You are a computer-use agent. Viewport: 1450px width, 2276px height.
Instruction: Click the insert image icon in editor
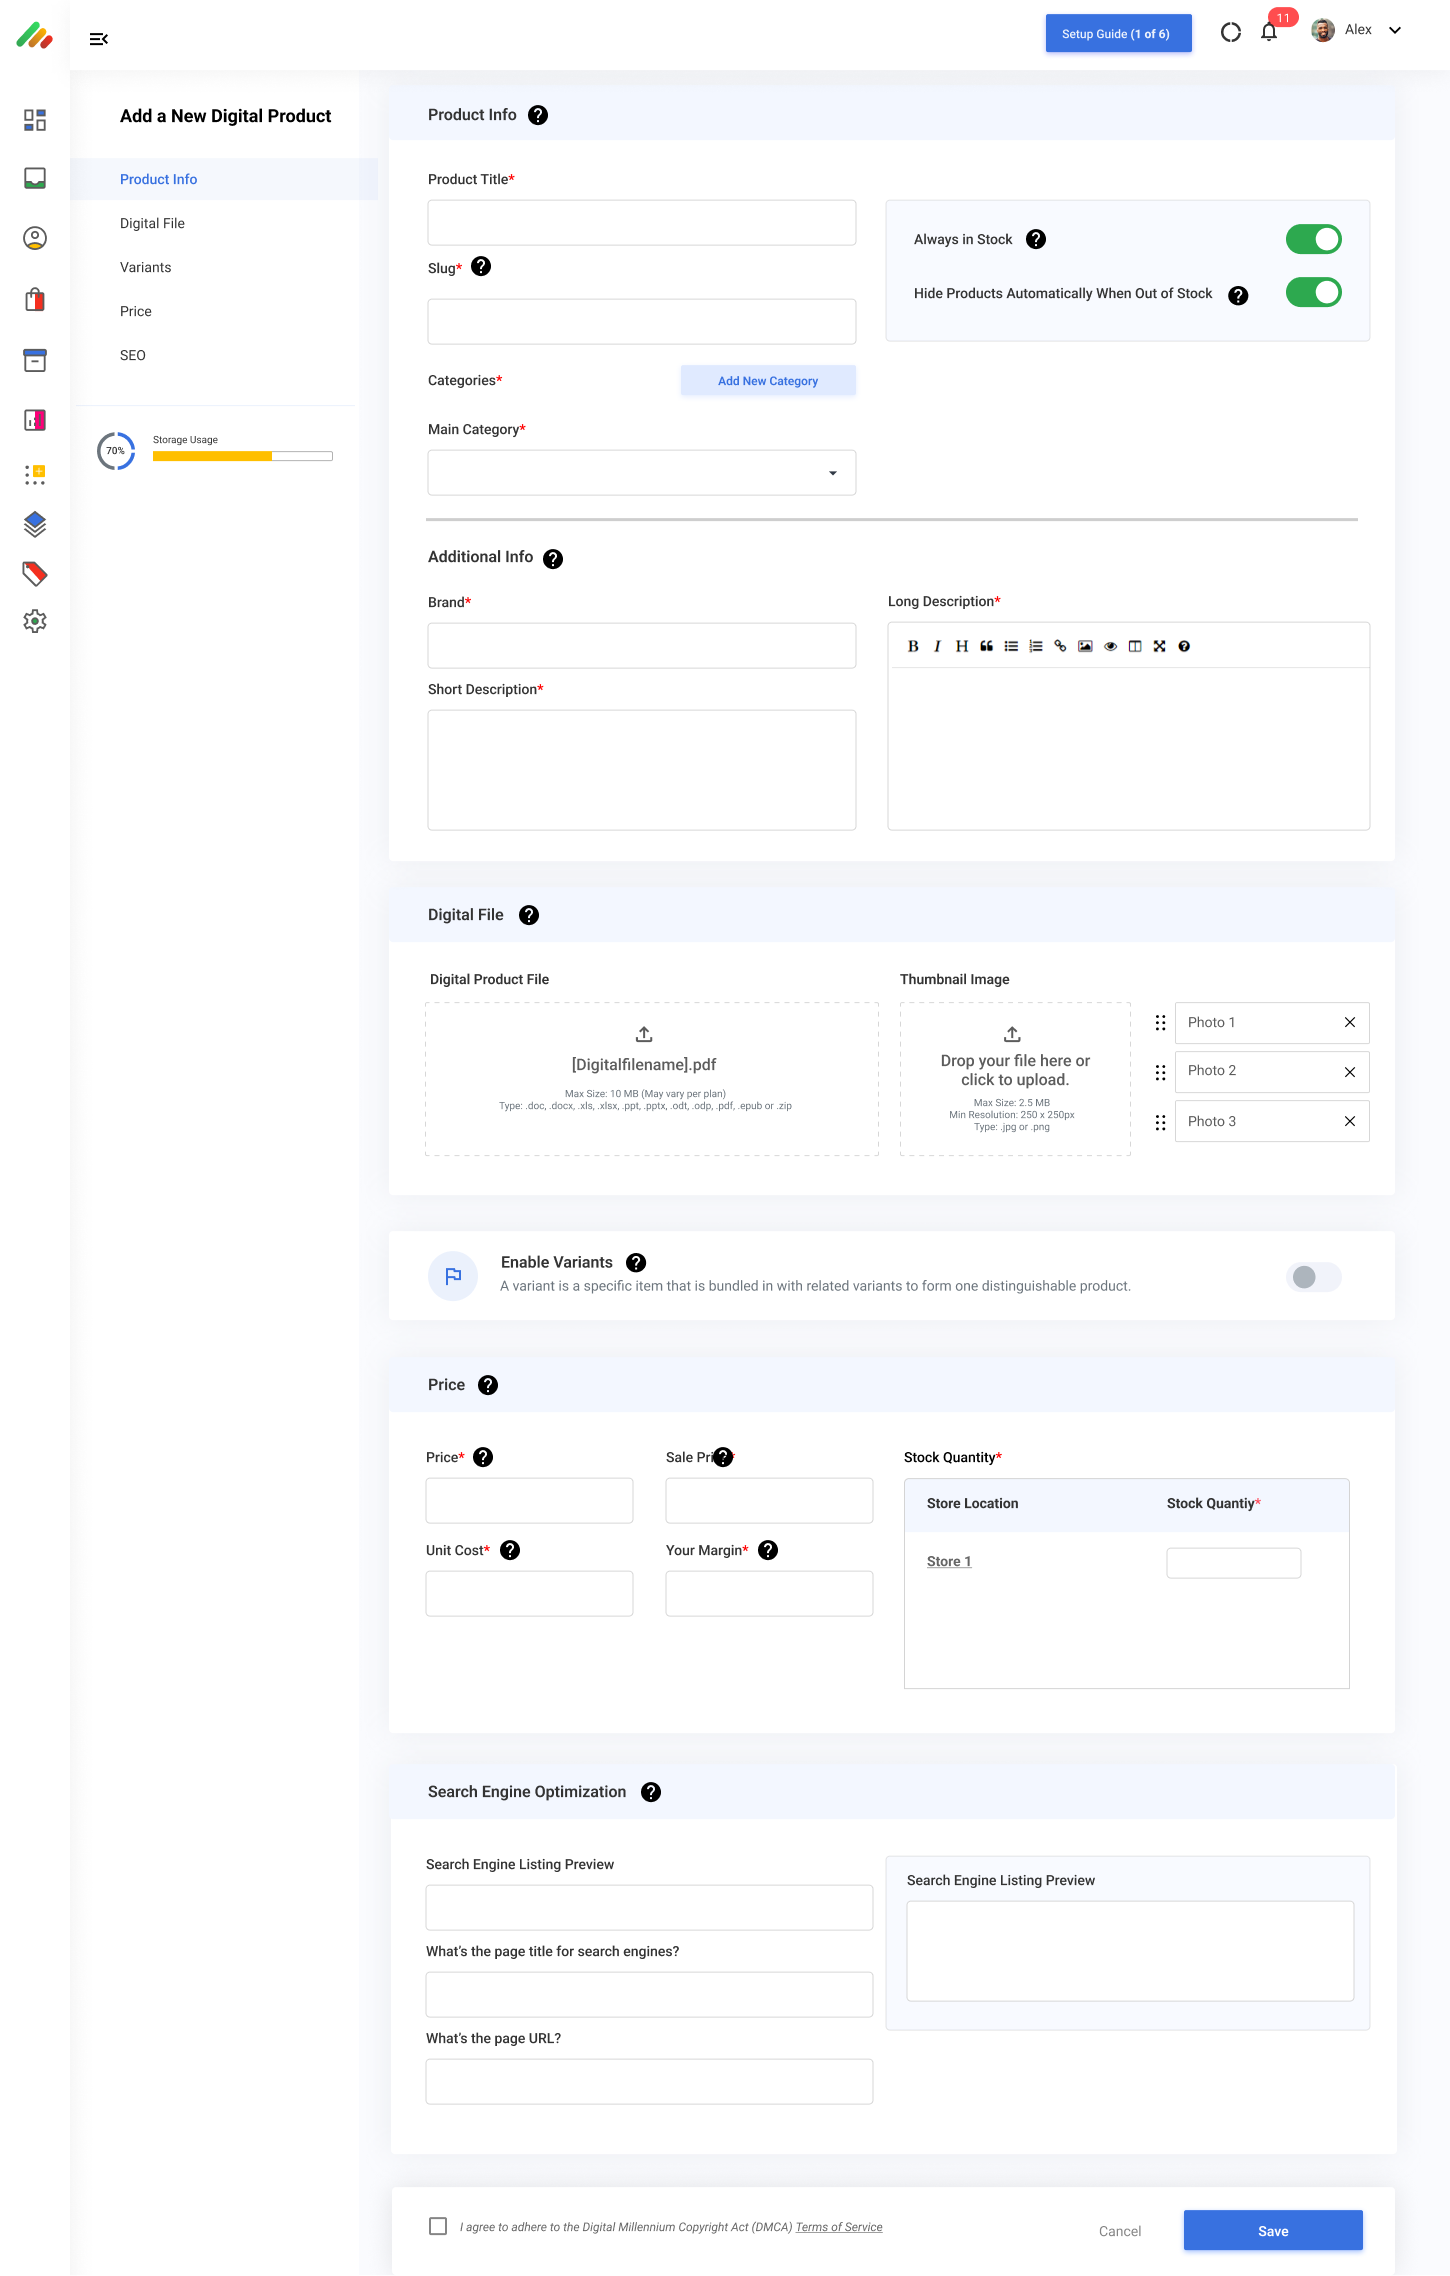pyautogui.click(x=1085, y=646)
